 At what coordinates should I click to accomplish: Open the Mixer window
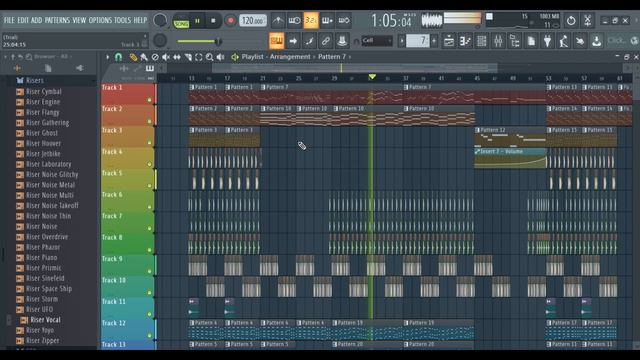coord(498,41)
